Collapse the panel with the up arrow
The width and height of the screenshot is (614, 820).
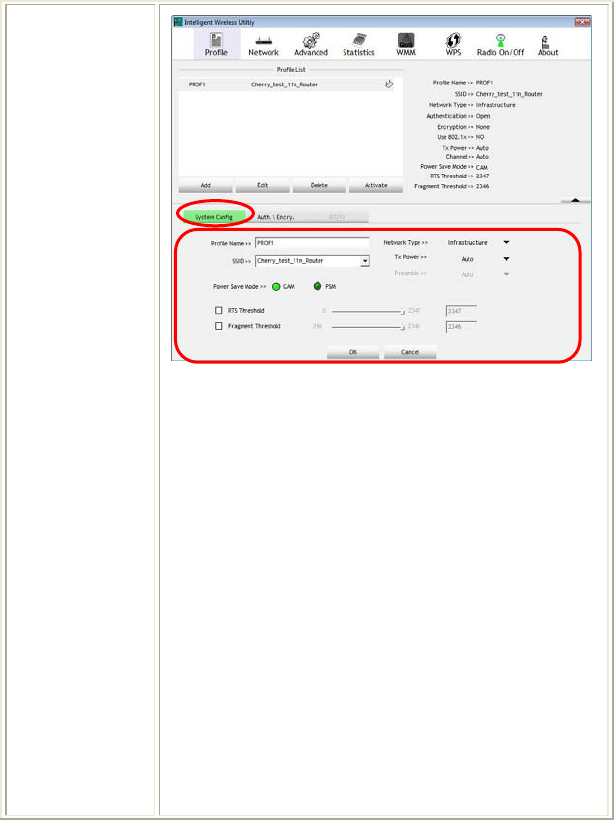click(x=576, y=200)
